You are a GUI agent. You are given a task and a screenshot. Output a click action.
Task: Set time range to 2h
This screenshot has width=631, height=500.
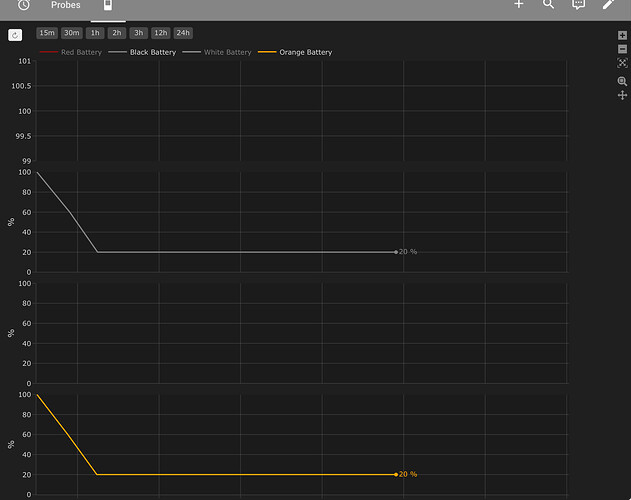click(117, 33)
